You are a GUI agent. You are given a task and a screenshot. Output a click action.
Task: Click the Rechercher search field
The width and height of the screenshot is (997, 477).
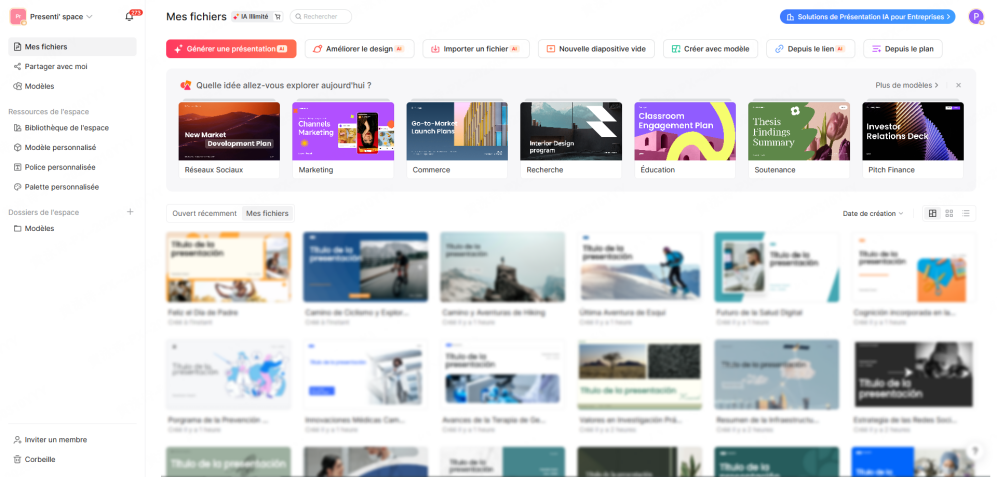(321, 17)
